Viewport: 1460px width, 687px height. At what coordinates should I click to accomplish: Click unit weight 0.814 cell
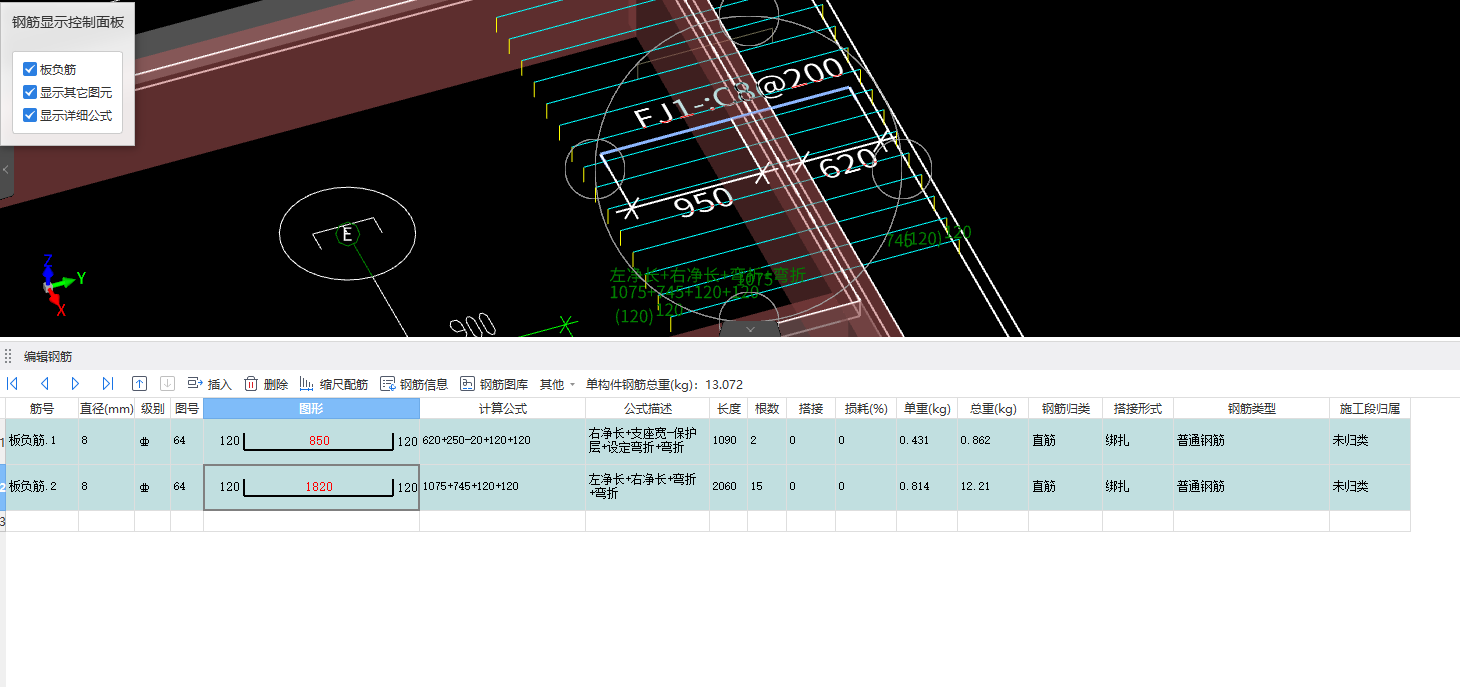point(927,487)
